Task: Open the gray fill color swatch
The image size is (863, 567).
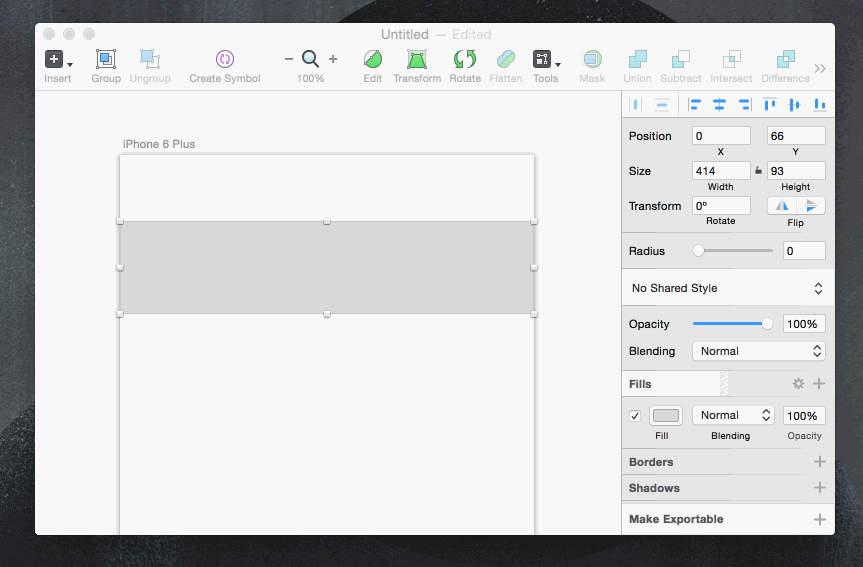Action: point(666,416)
